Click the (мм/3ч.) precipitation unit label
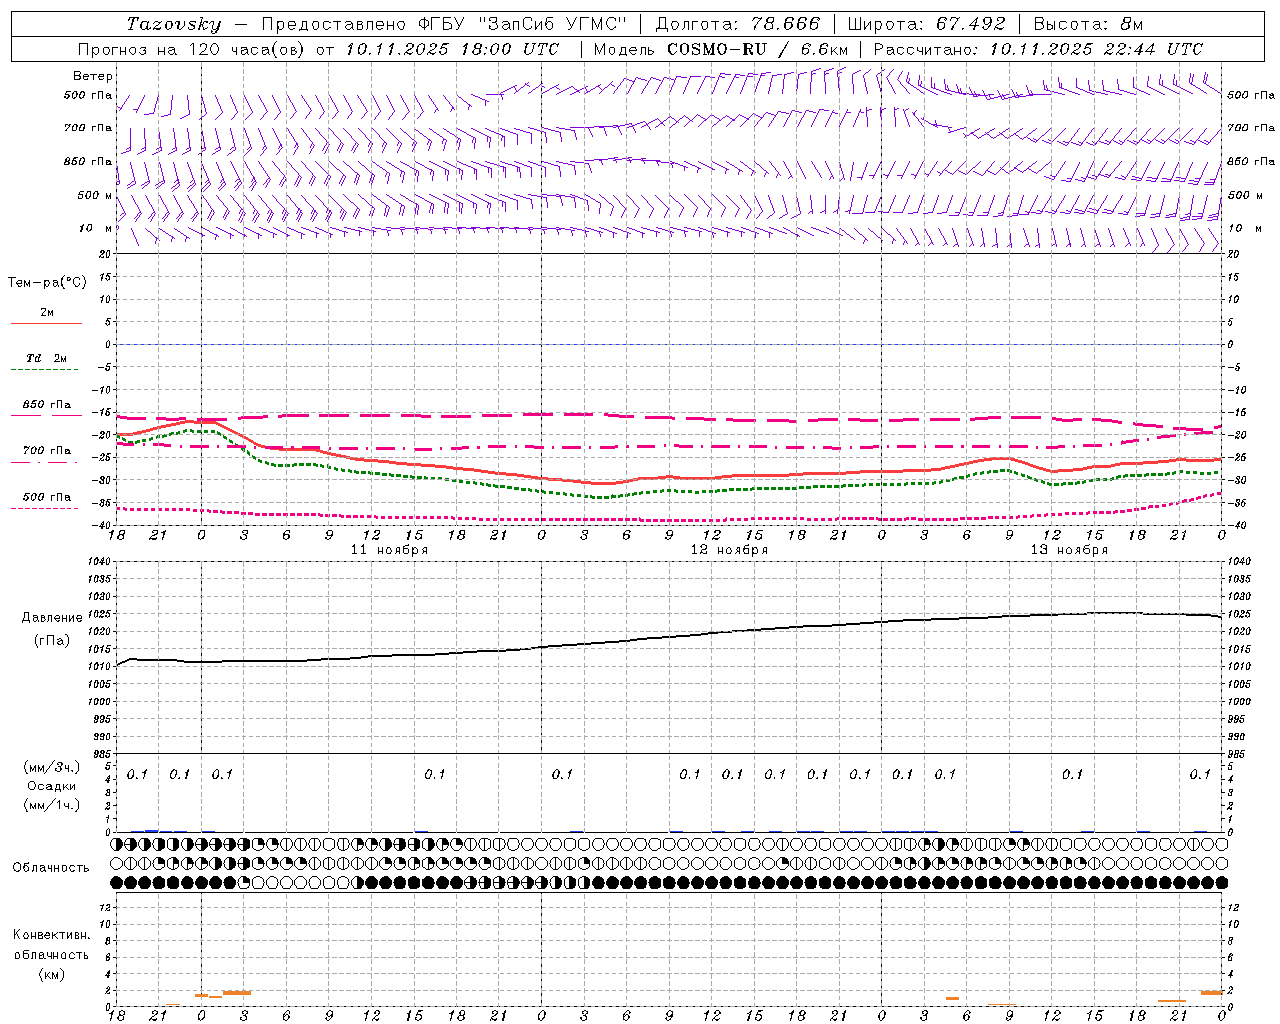The height and width of the screenshot is (1024, 1280). click(52, 767)
